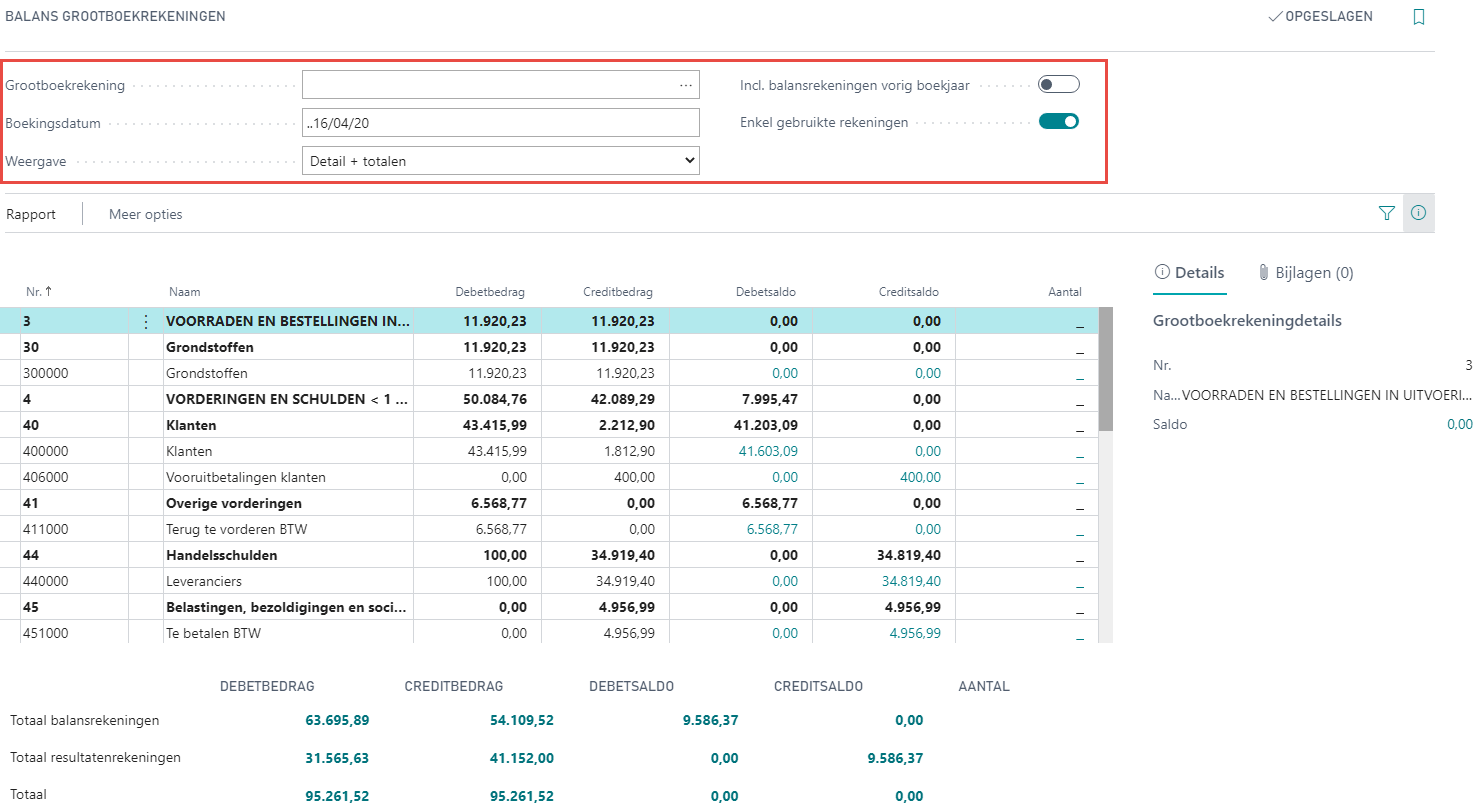This screenshot has width=1478, height=807.
Task: Open row options for account 3
Action: pos(146,322)
